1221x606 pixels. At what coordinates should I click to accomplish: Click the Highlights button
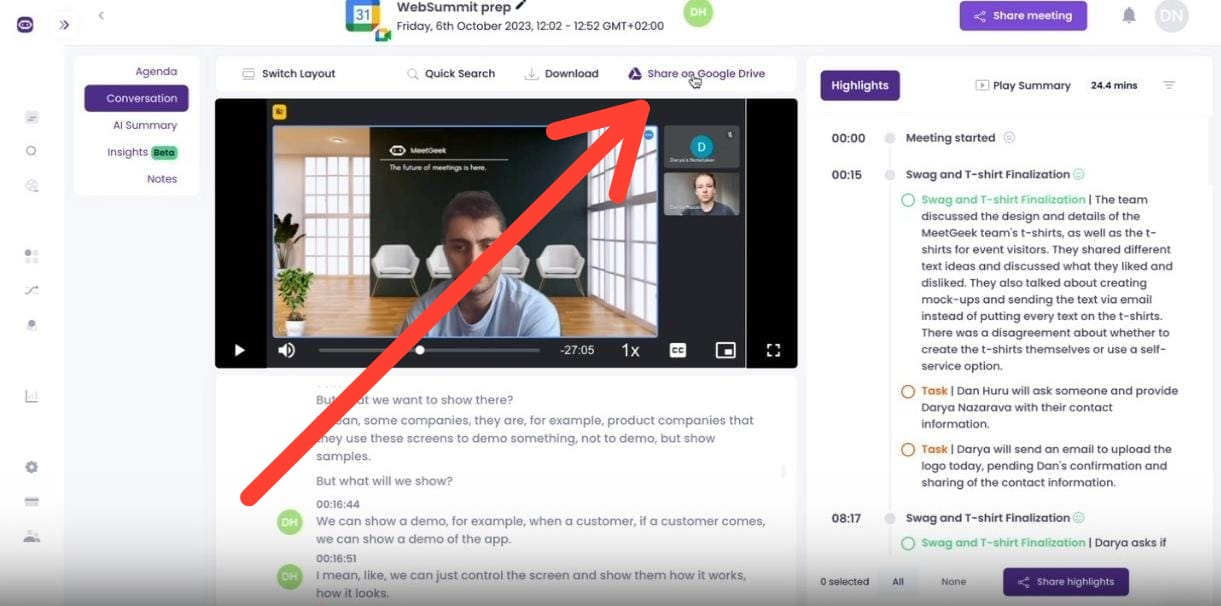860,86
